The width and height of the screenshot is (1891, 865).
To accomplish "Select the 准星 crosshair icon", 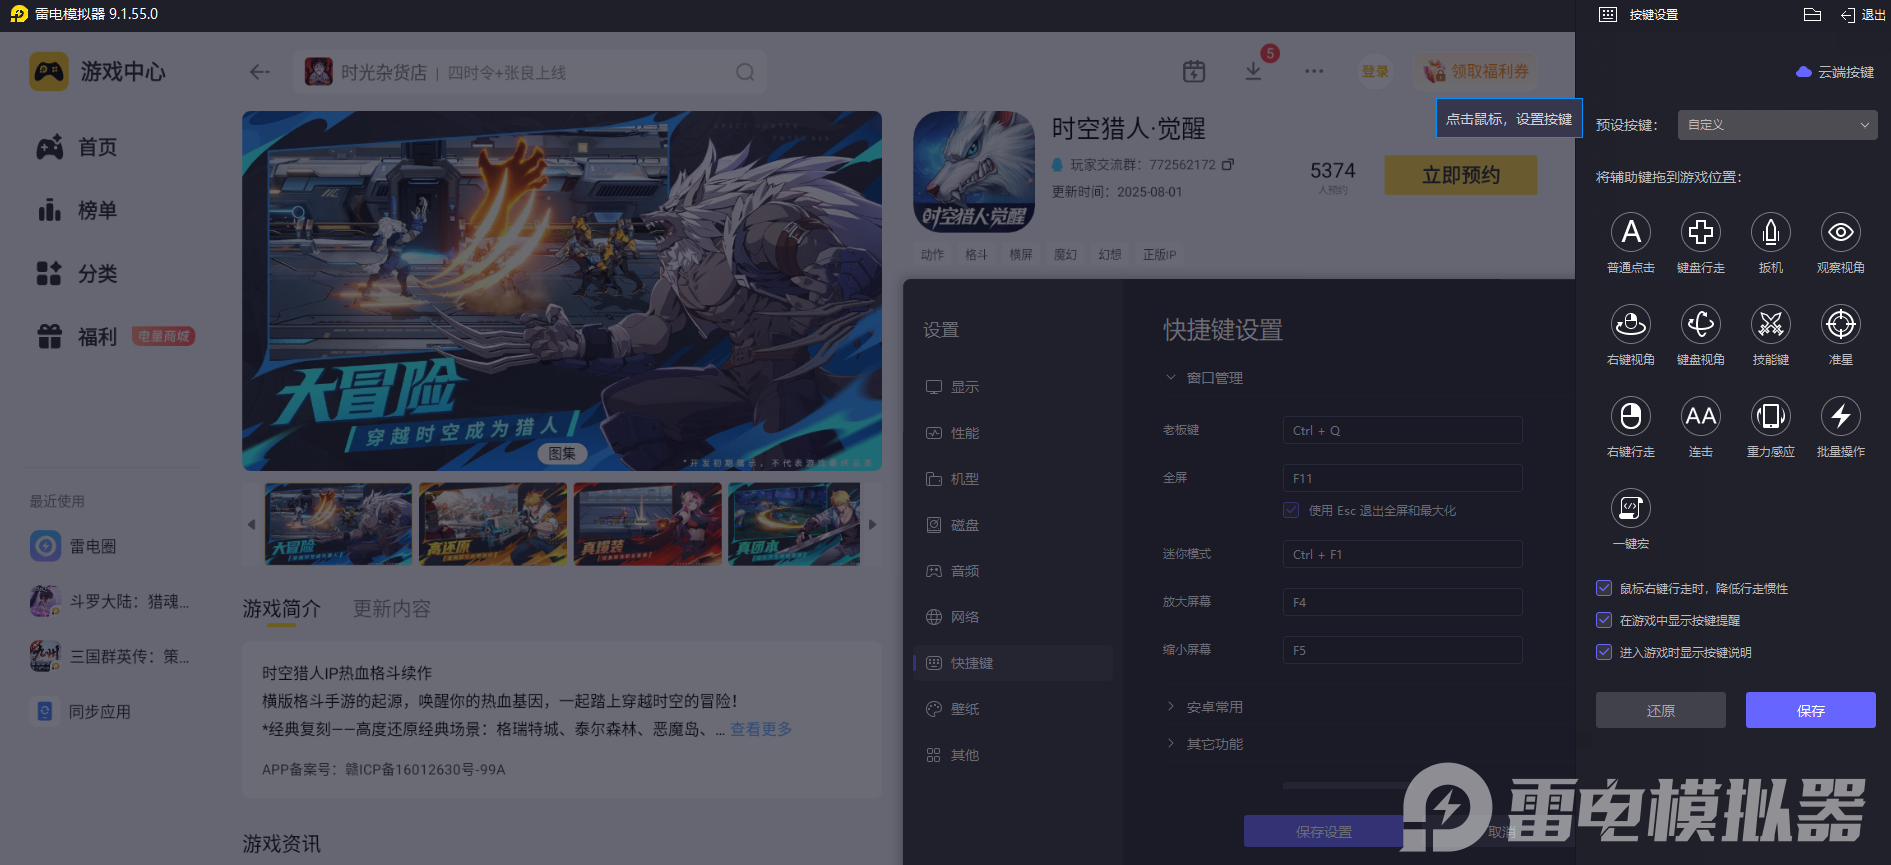I will pyautogui.click(x=1841, y=324).
